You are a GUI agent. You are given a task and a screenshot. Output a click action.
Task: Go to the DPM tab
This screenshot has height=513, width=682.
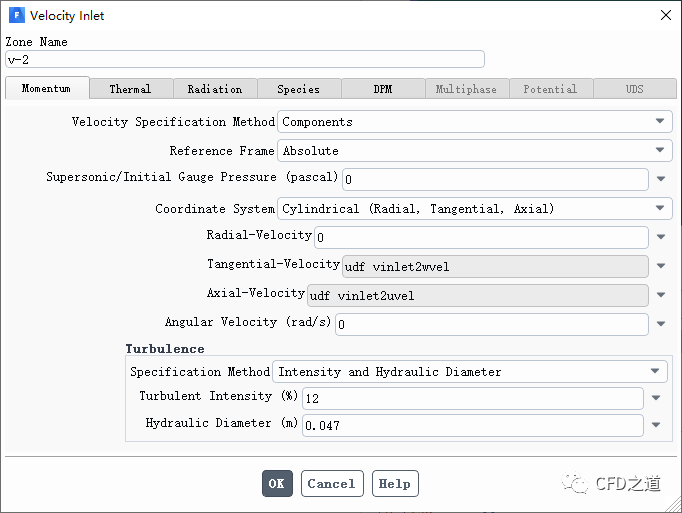pos(383,89)
